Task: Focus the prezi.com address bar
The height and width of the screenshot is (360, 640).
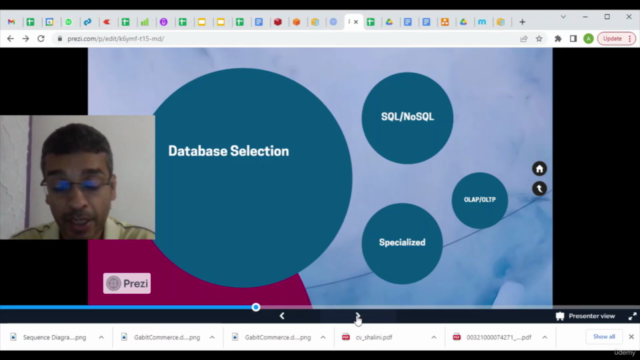Action: coord(286,39)
